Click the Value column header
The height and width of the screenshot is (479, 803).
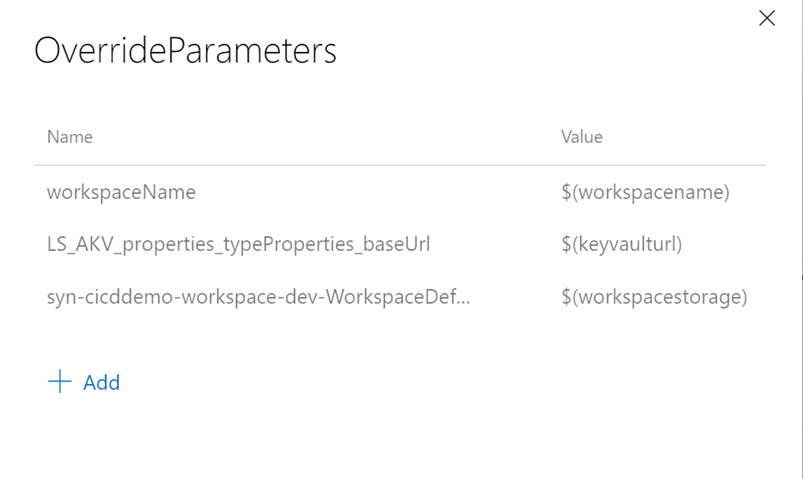pyautogui.click(x=582, y=137)
